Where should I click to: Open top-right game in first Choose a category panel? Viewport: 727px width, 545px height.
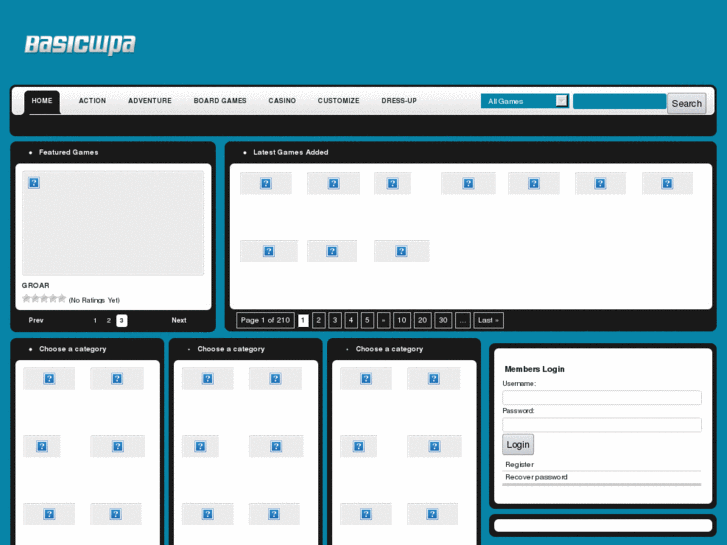click(x=117, y=378)
